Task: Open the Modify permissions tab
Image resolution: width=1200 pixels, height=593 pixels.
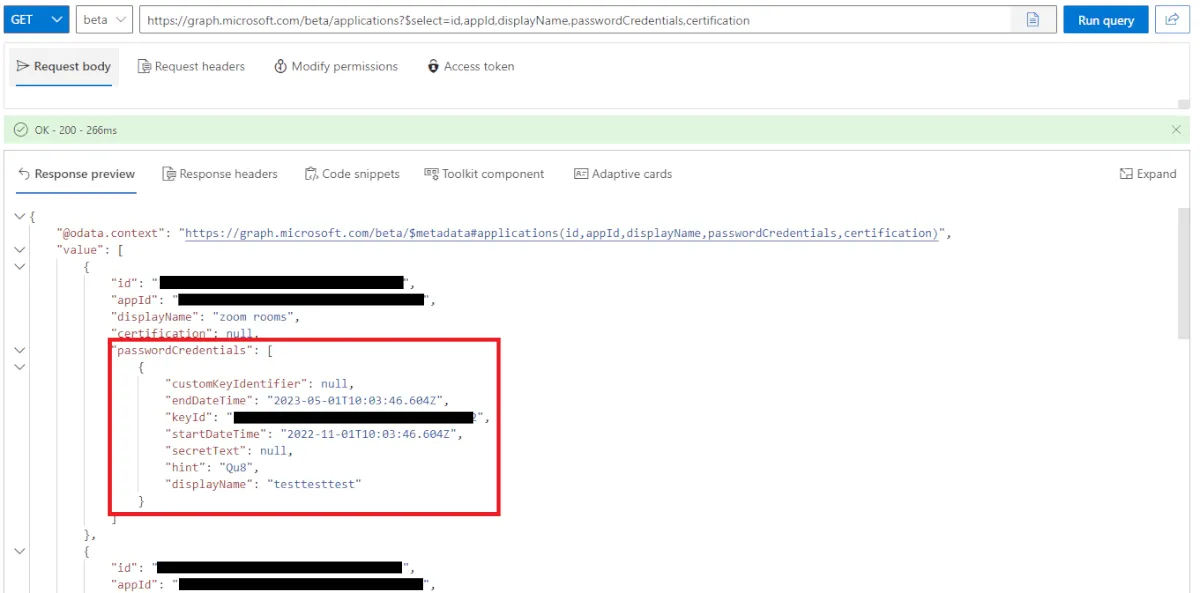Action: click(x=335, y=67)
